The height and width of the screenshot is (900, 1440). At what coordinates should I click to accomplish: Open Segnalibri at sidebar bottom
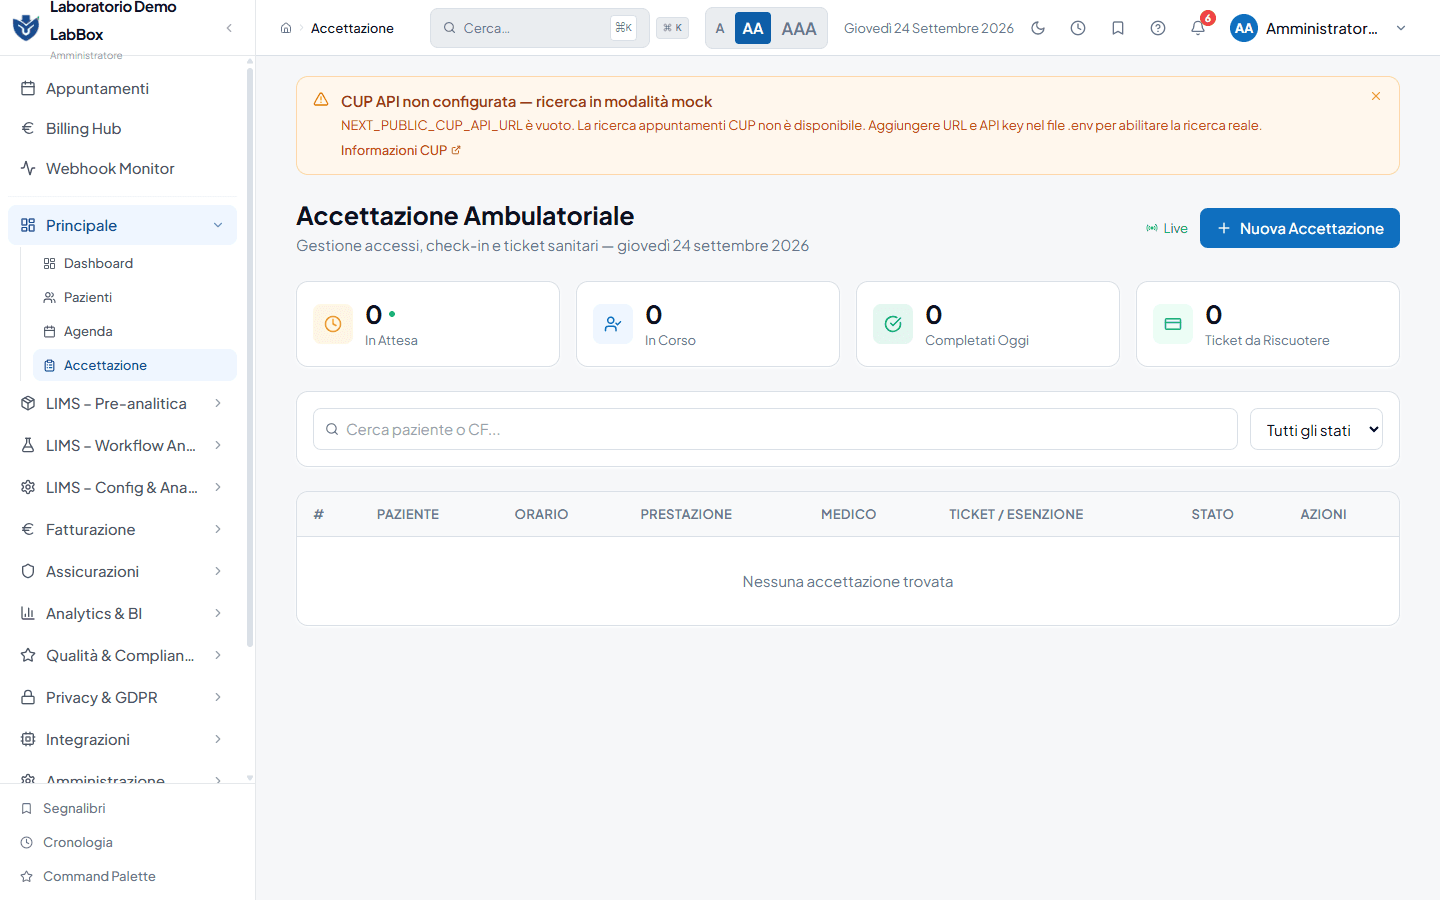(x=127, y=808)
